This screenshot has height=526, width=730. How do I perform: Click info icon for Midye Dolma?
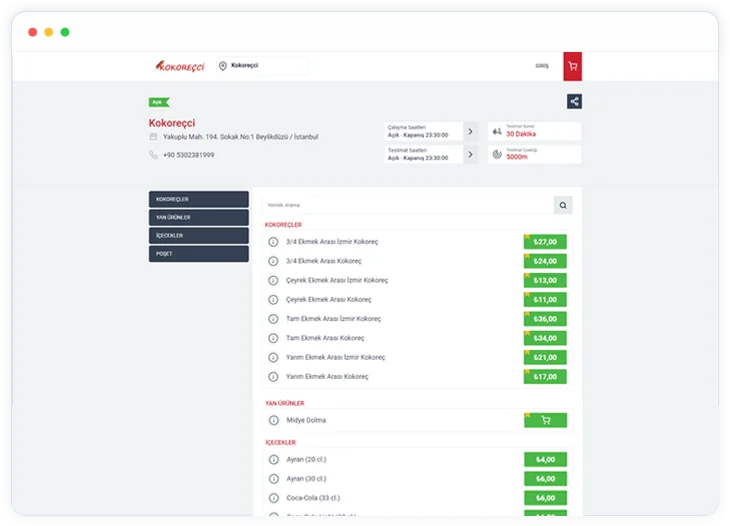click(273, 421)
